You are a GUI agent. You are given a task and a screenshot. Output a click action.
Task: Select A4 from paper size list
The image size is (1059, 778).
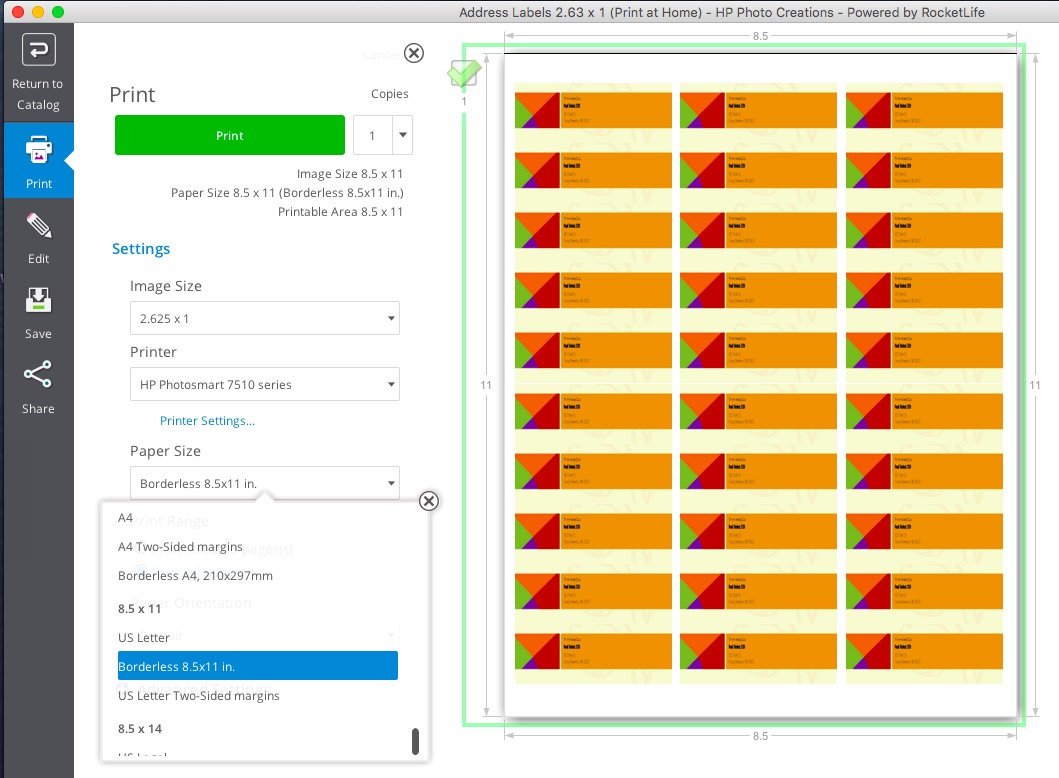point(126,518)
